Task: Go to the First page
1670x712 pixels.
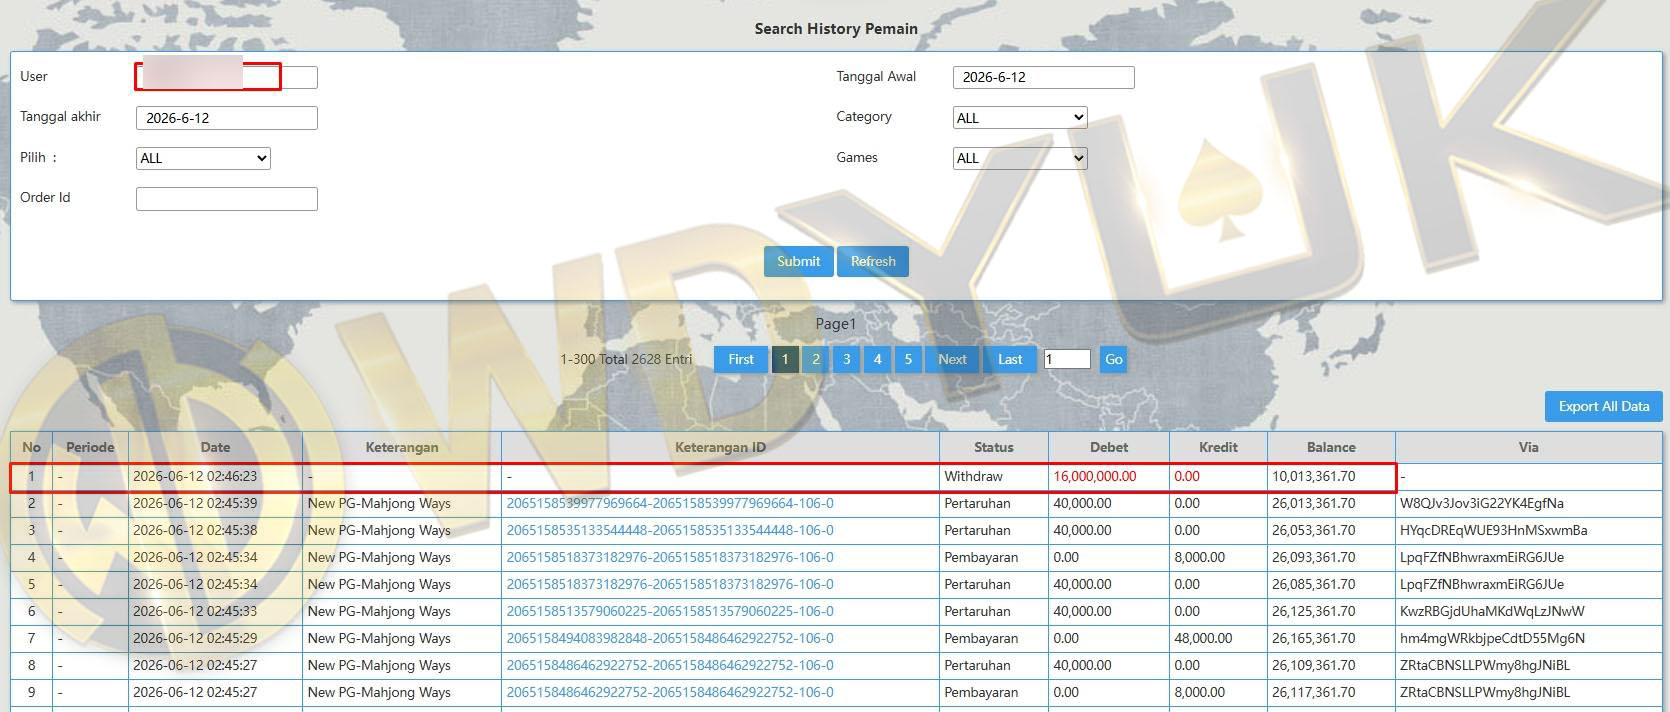Action: [x=741, y=359]
